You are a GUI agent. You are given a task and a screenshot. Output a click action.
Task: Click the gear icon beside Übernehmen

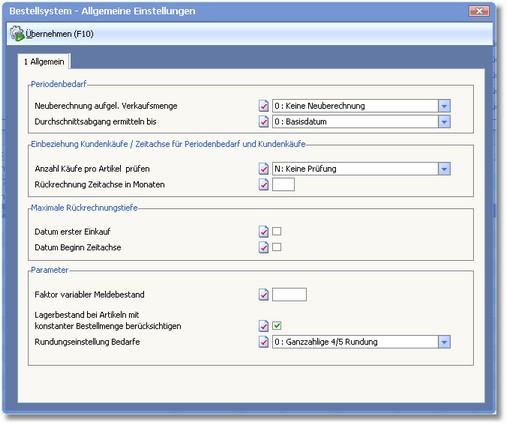[x=17, y=34]
